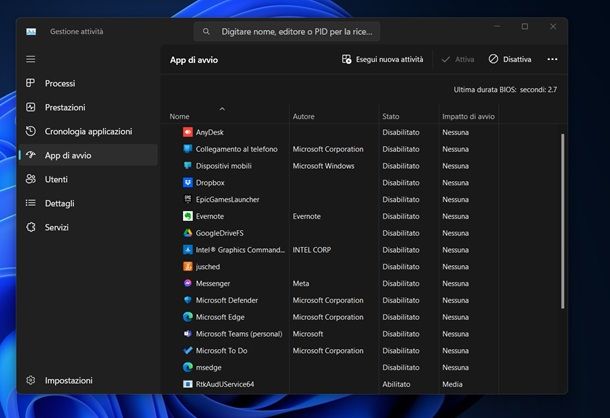Viewport: 610px width, 418px height.
Task: Click the sort arrow above the Nome column
Action: click(x=222, y=109)
